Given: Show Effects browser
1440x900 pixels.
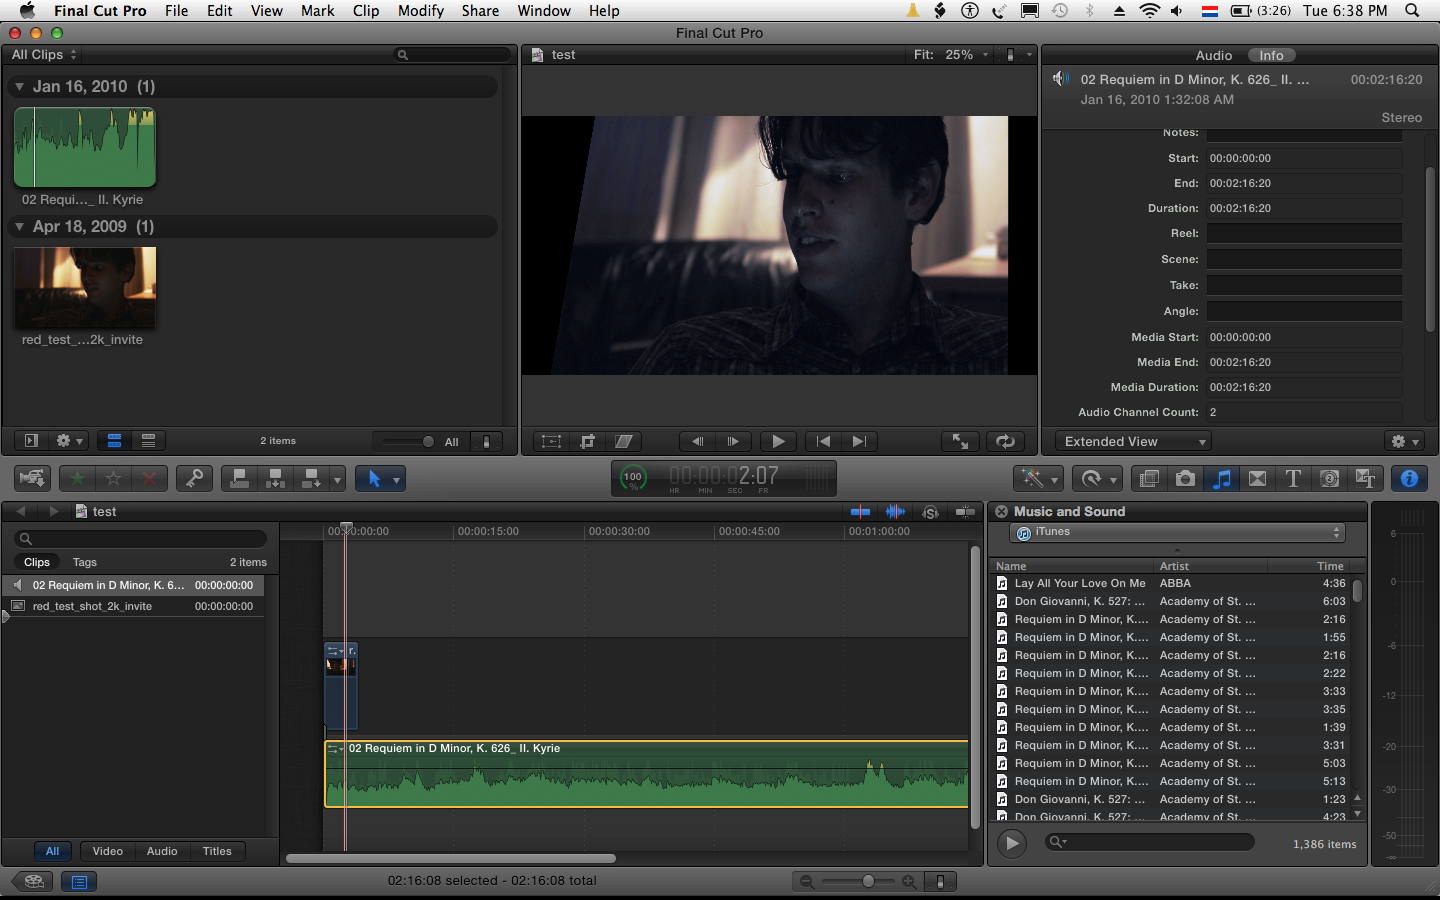Looking at the screenshot, I should coord(1149,479).
